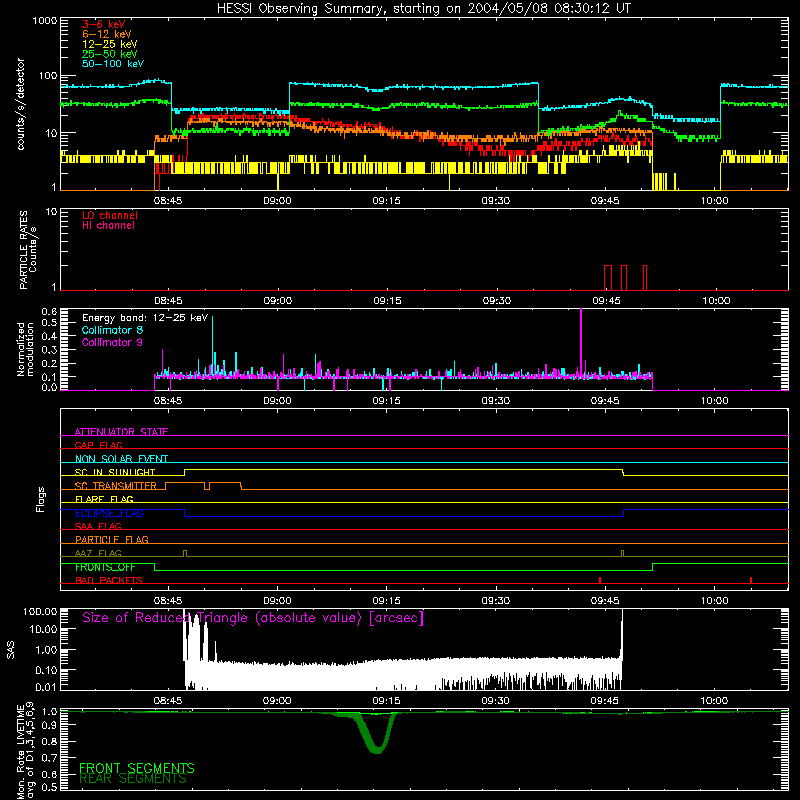This screenshot has height=800, width=800.
Task: Click the green livetime dip near 09:15
Action: coord(377,734)
